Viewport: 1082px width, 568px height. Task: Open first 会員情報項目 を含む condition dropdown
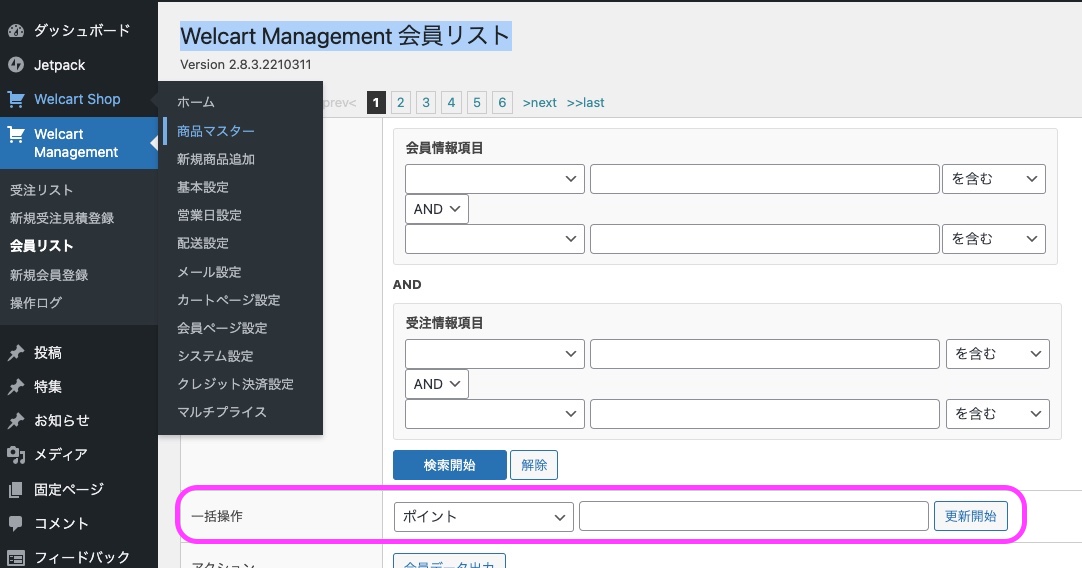pyautogui.click(x=994, y=179)
